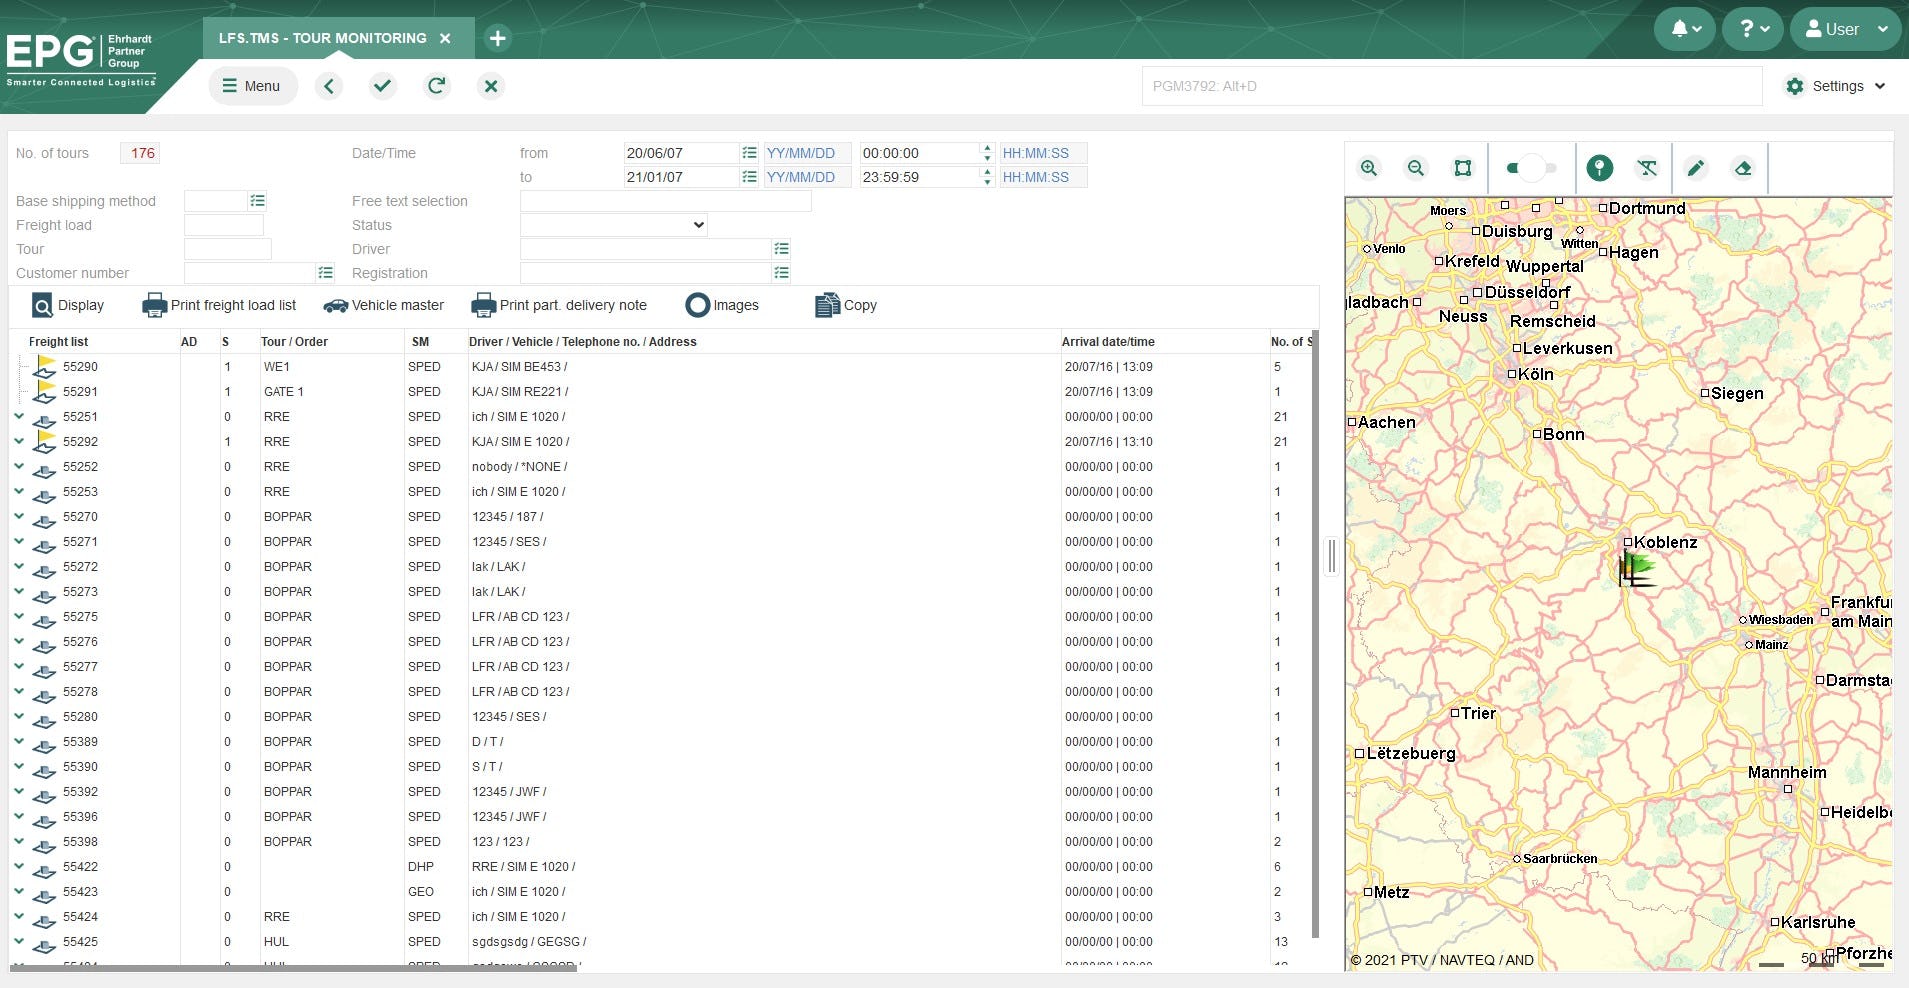
Task: Expand freight list entry 55251
Action: click(x=18, y=417)
